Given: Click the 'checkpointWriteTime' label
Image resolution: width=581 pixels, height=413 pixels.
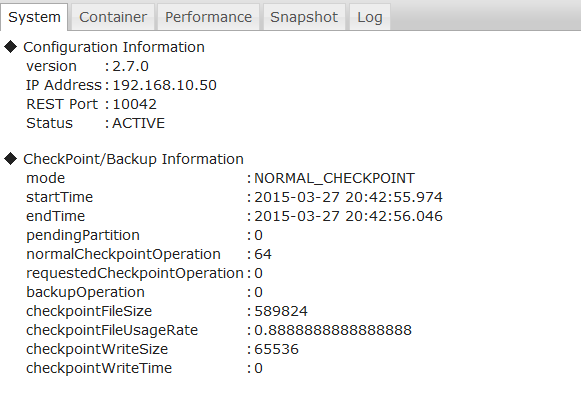Looking at the screenshot, I should point(99,368).
